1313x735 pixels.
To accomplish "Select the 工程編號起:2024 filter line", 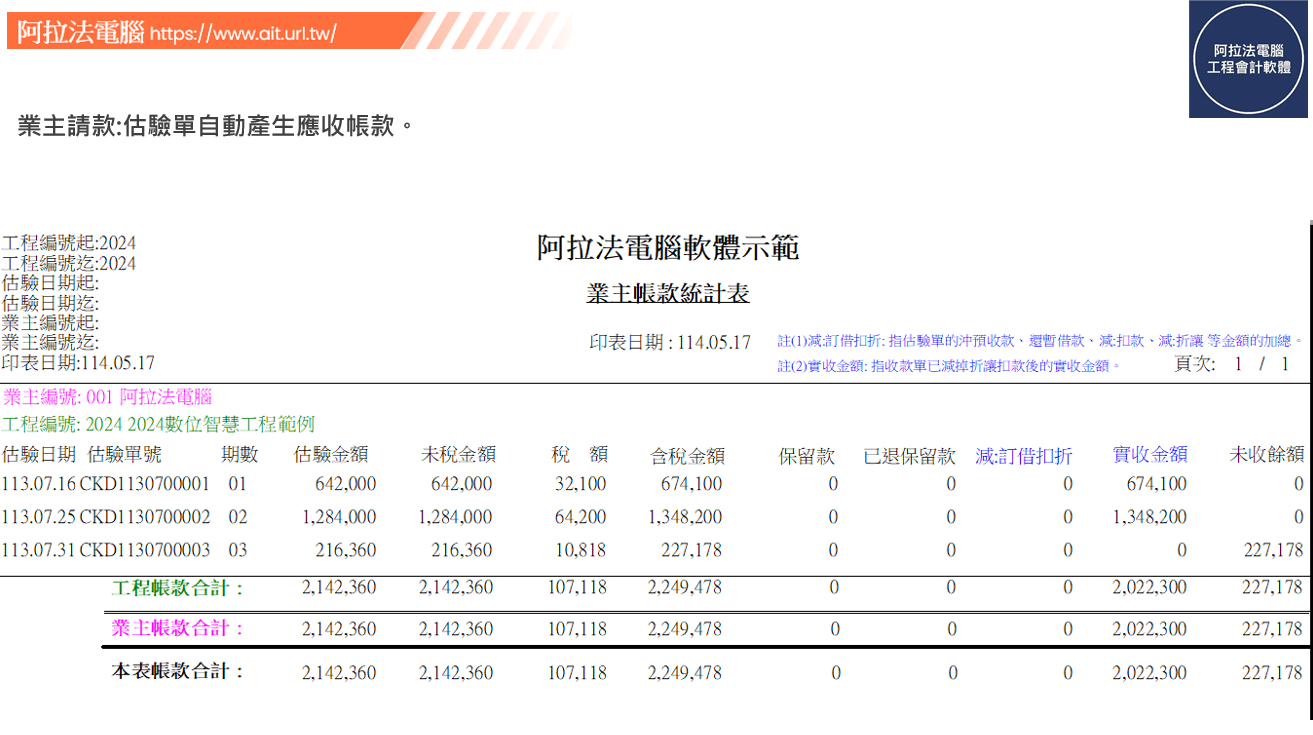I will tap(69, 244).
